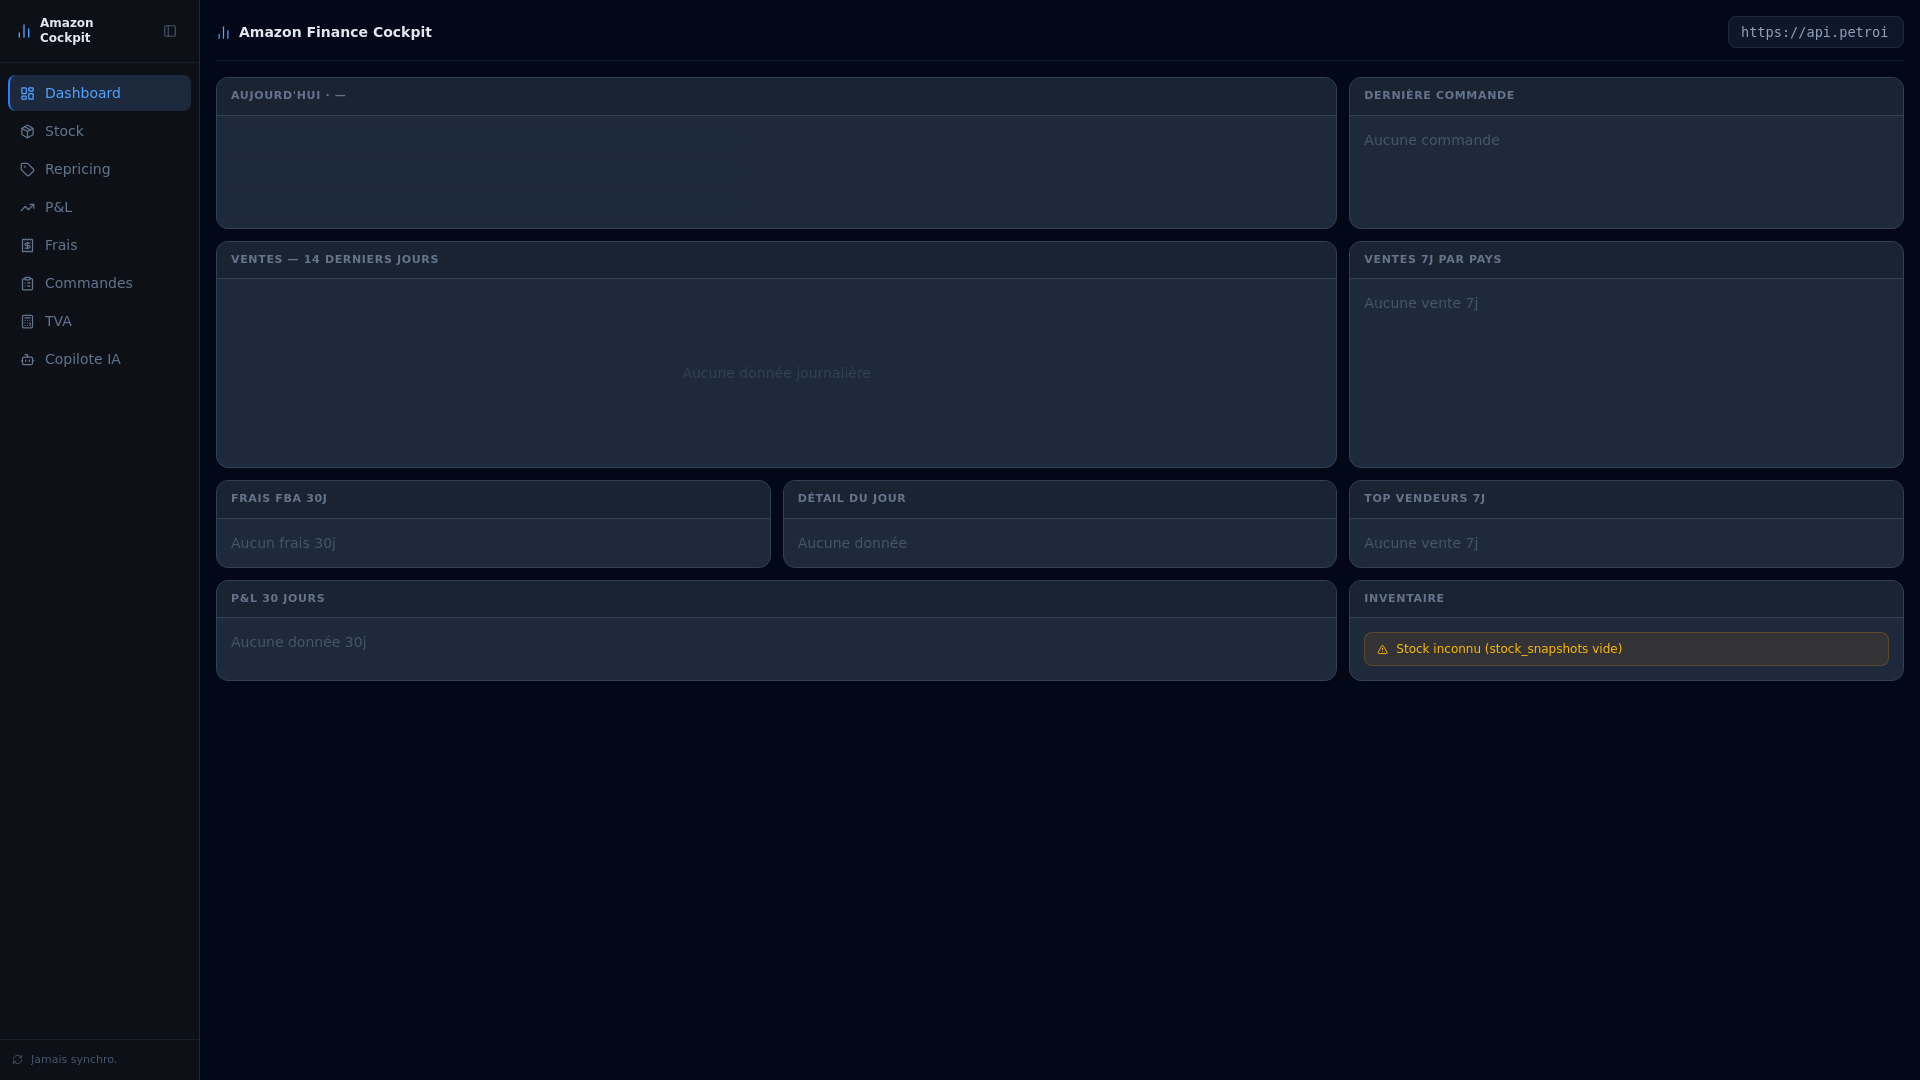Click the API URL field https://api.petroi
The width and height of the screenshot is (1920, 1080).
tap(1815, 32)
